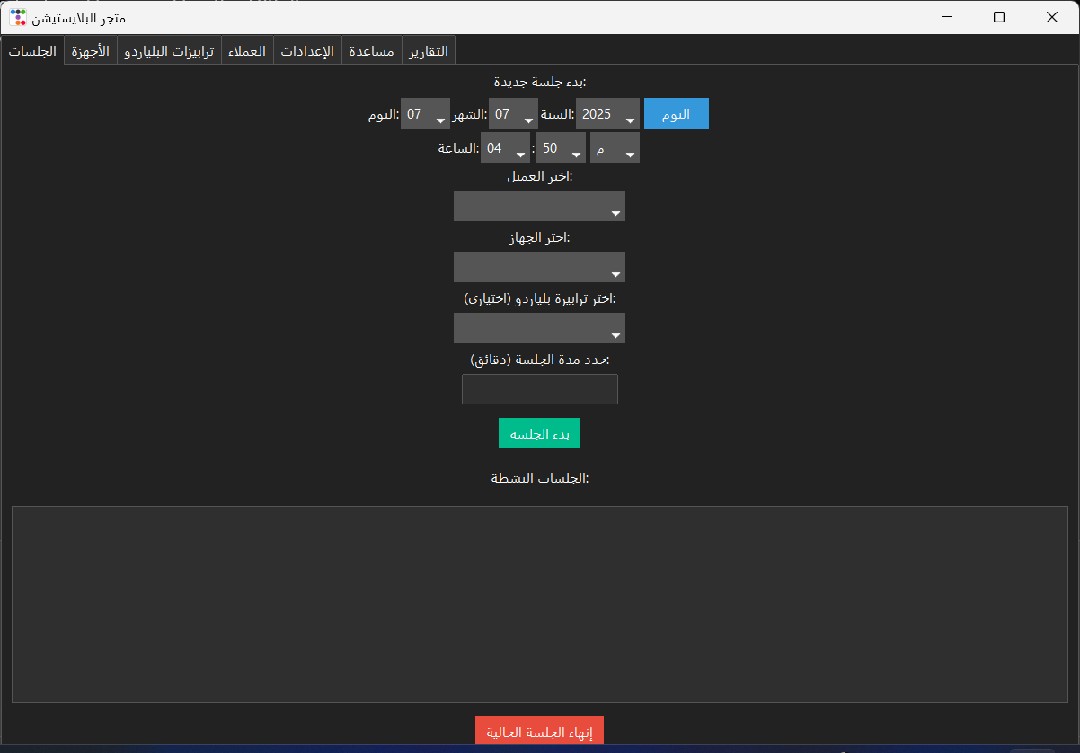1080x753 pixels.
Task: Expand the year dropdown showing 2025
Action: pos(608,115)
